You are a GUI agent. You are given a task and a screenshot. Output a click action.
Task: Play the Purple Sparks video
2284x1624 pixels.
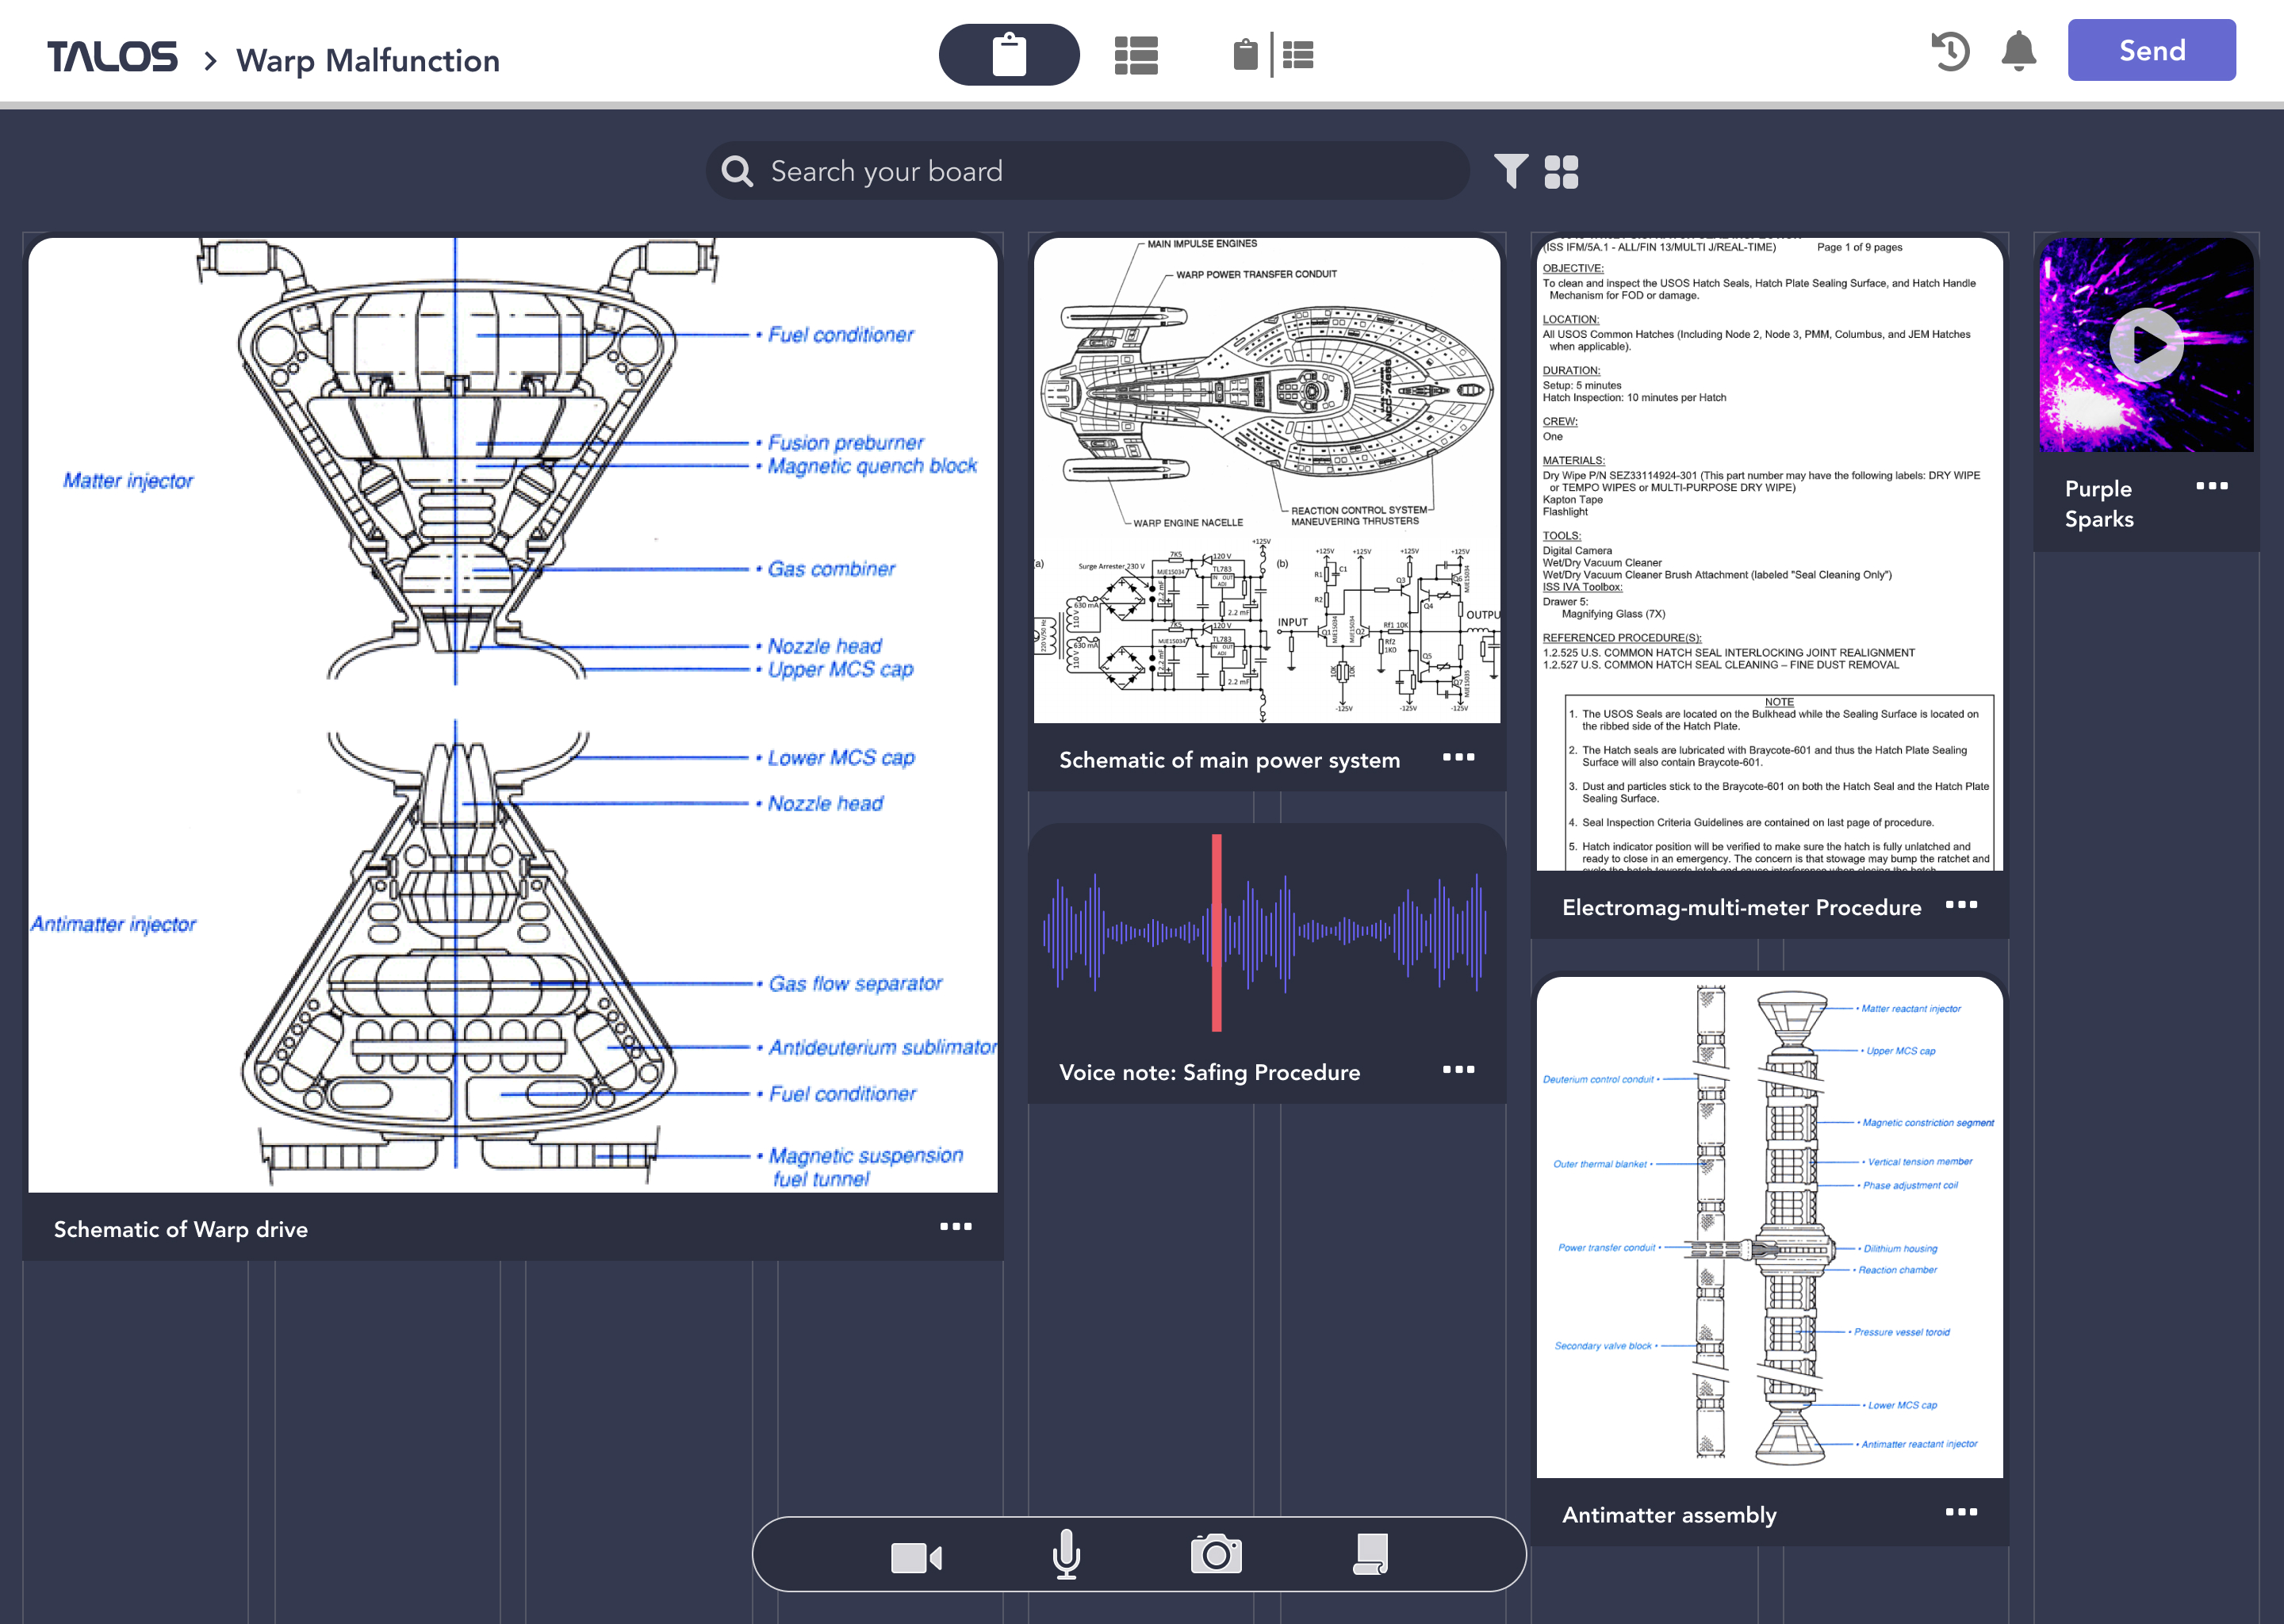click(x=2145, y=344)
